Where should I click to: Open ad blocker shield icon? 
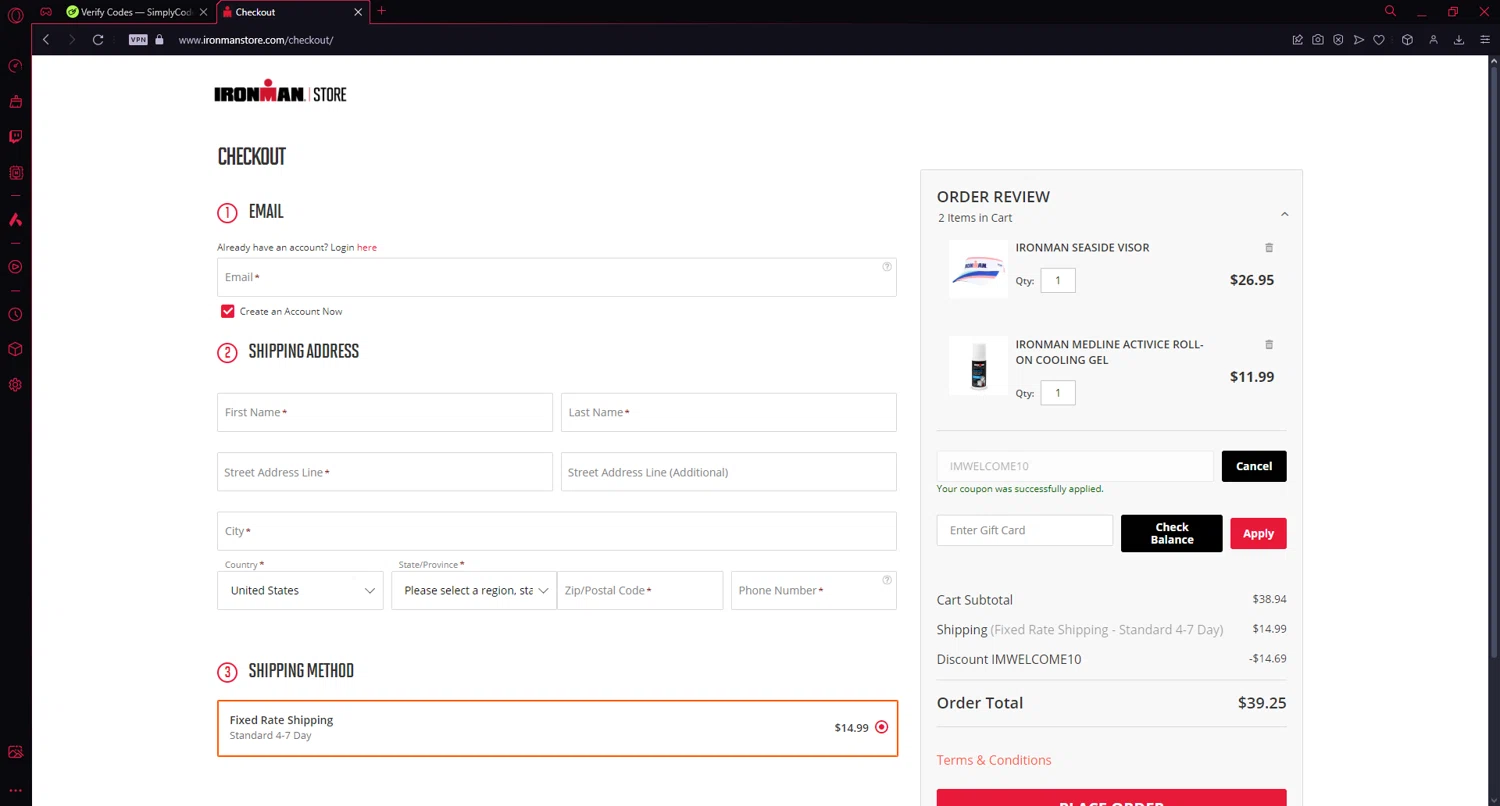[x=1338, y=40]
